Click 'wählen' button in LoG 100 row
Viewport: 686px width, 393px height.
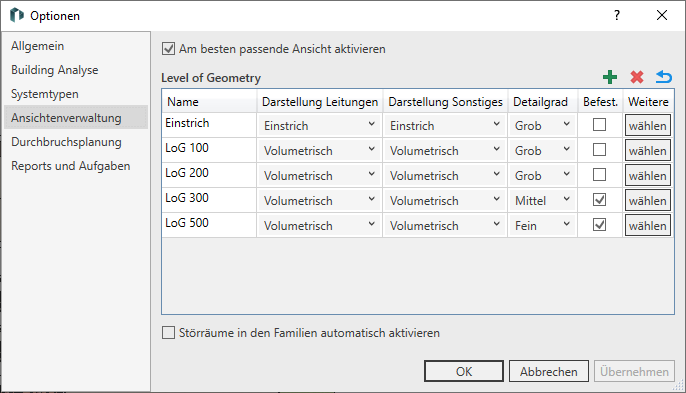click(x=648, y=151)
